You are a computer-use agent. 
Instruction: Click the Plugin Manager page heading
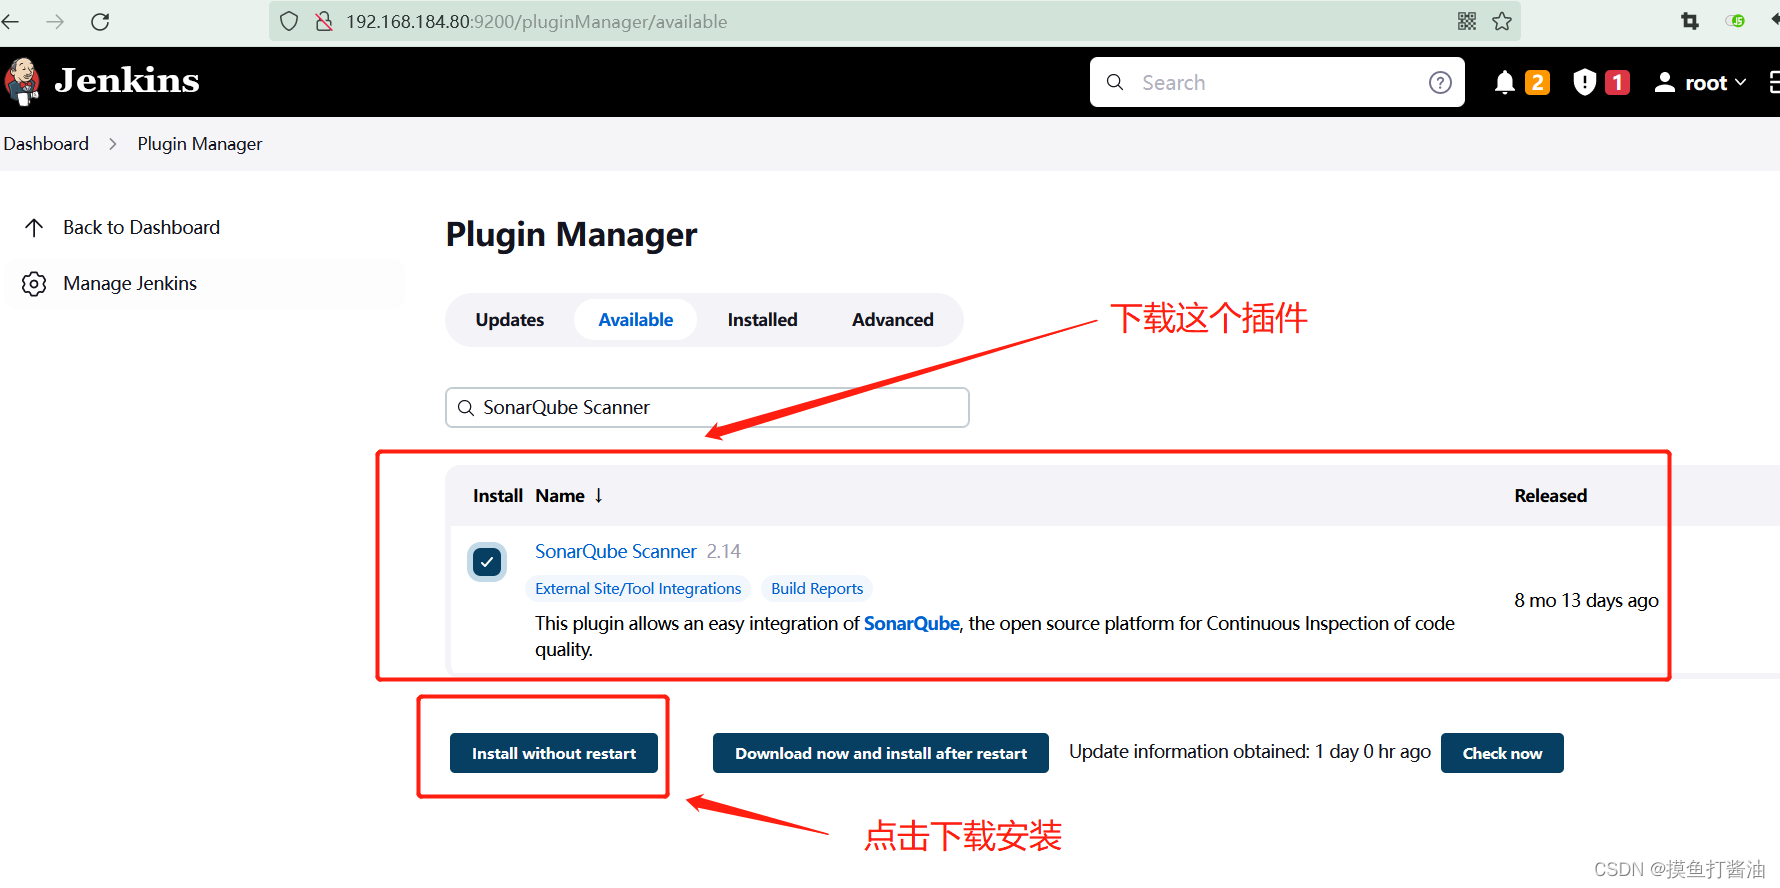click(571, 235)
